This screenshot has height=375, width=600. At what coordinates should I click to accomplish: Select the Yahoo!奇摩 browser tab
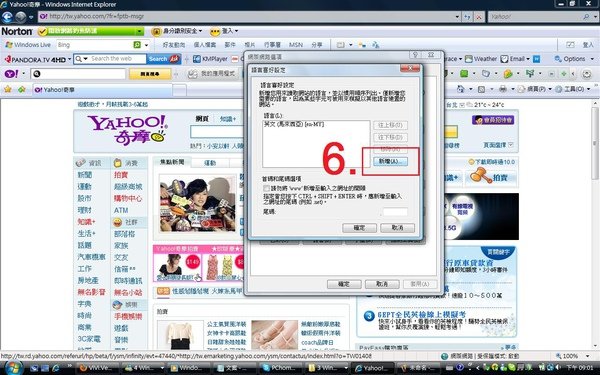(x=102, y=90)
